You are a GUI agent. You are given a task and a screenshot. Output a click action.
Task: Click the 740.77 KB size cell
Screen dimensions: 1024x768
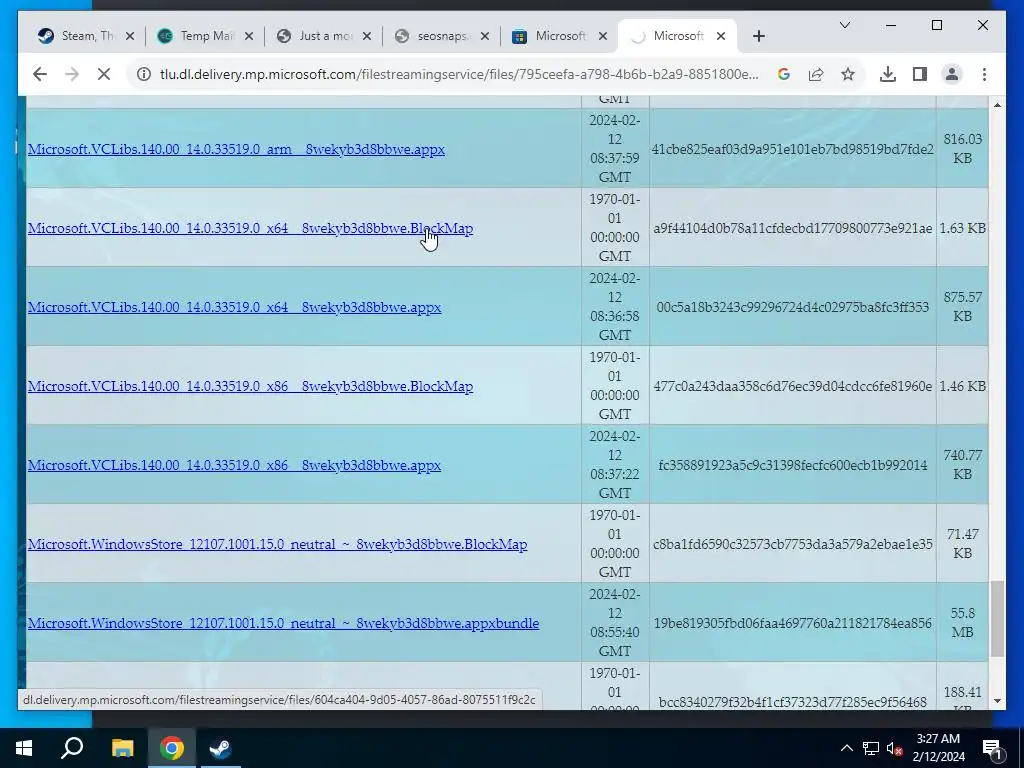point(963,465)
